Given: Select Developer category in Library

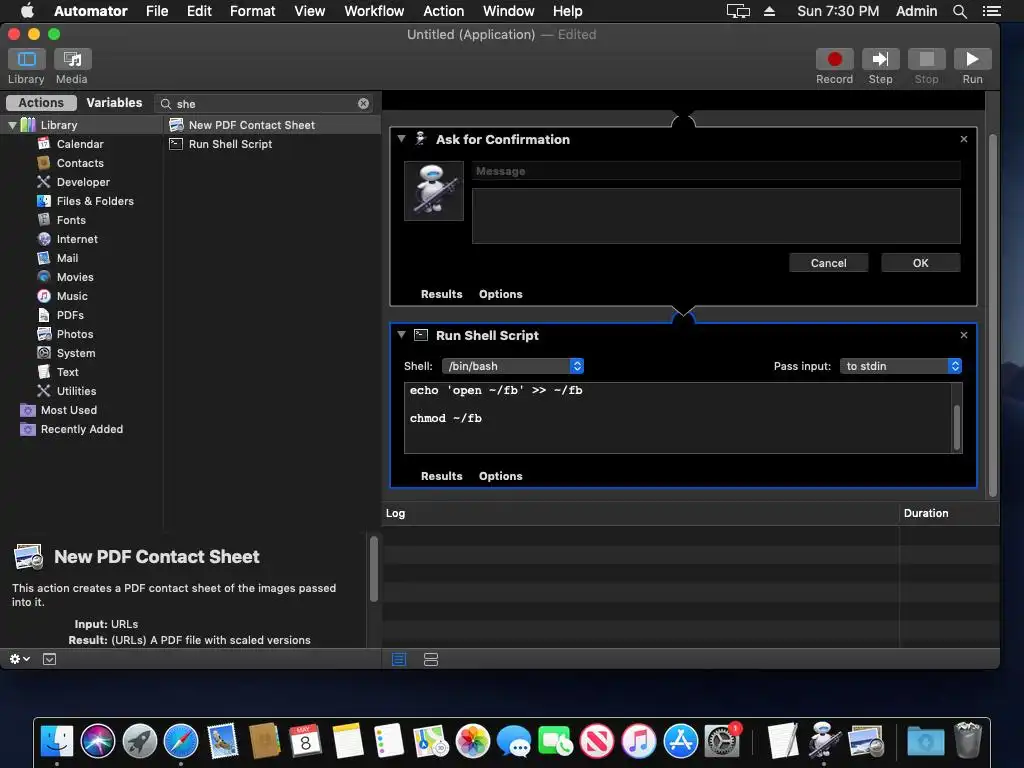Looking at the screenshot, I should tap(83, 182).
